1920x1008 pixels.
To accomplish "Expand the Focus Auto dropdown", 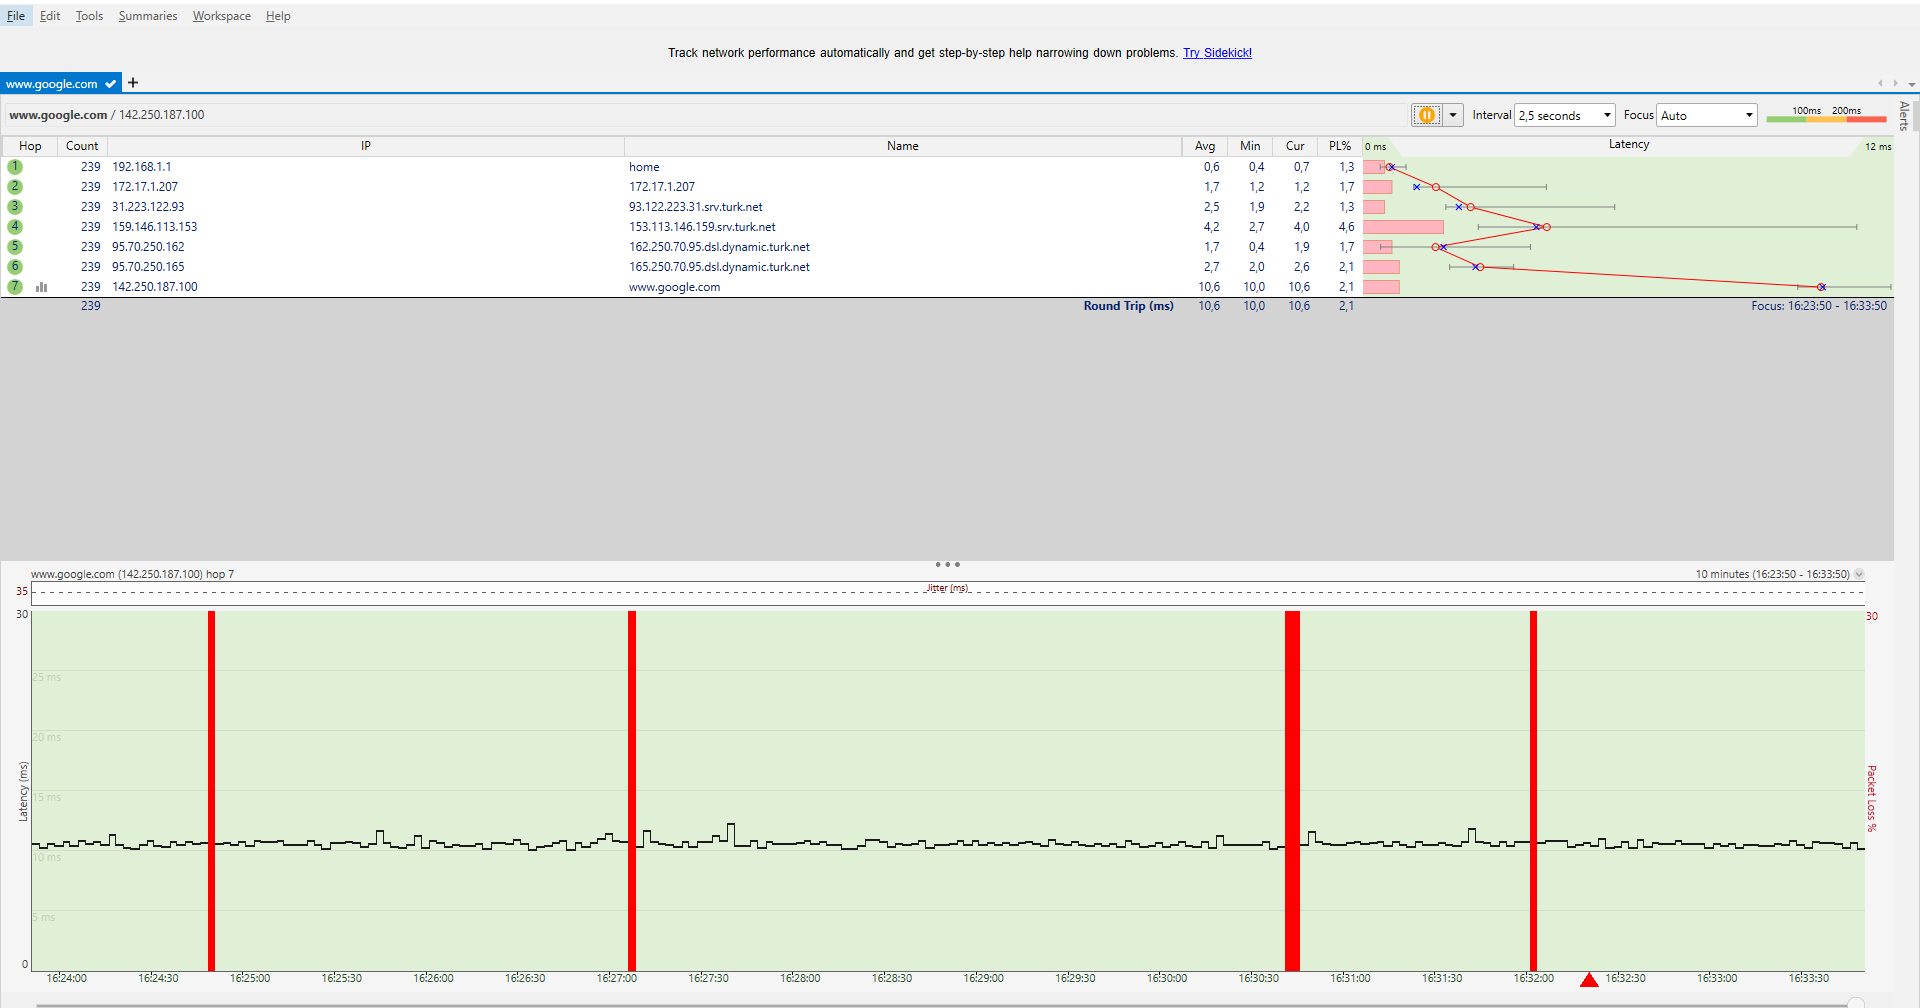I will pyautogui.click(x=1706, y=115).
